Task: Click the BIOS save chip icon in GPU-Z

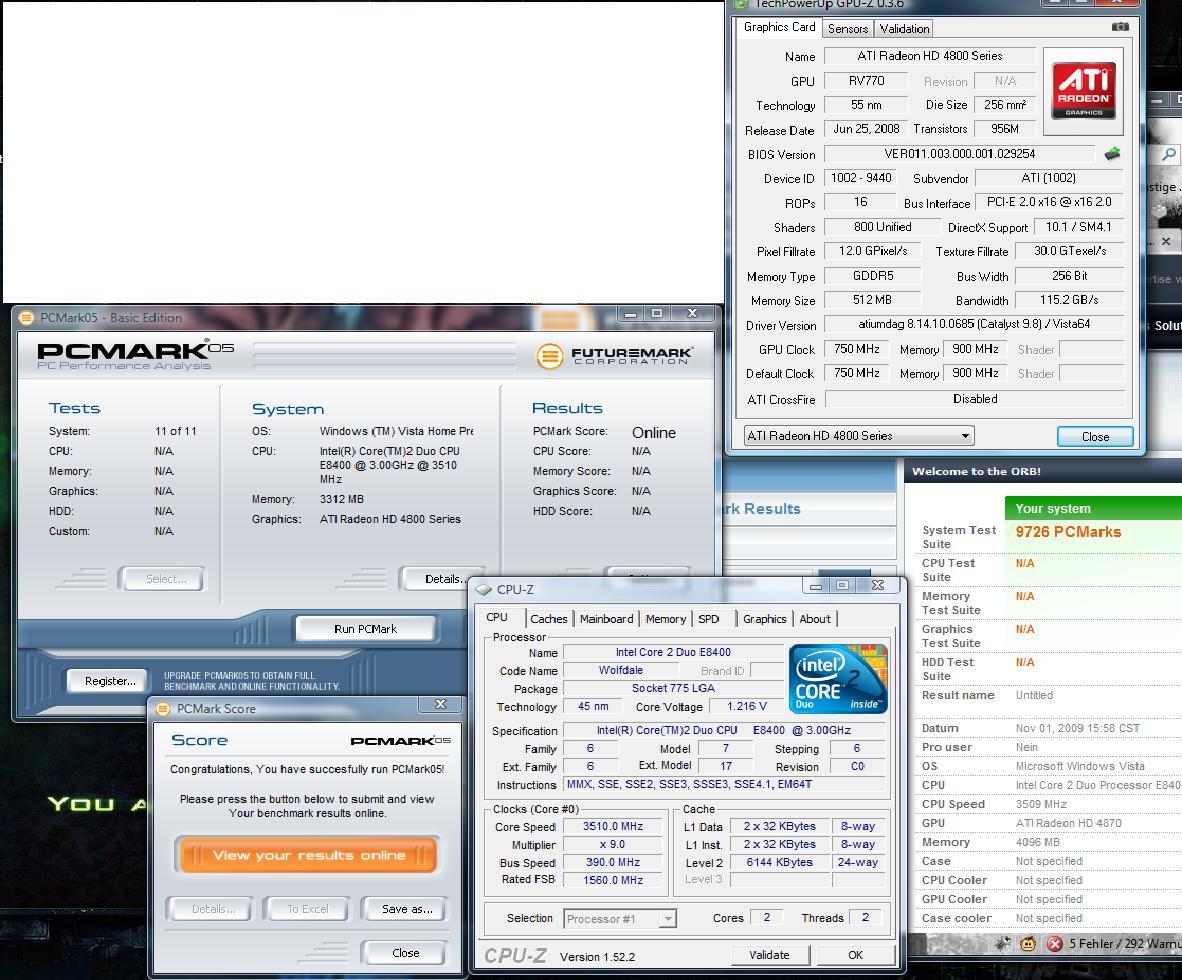Action: coord(1113,154)
